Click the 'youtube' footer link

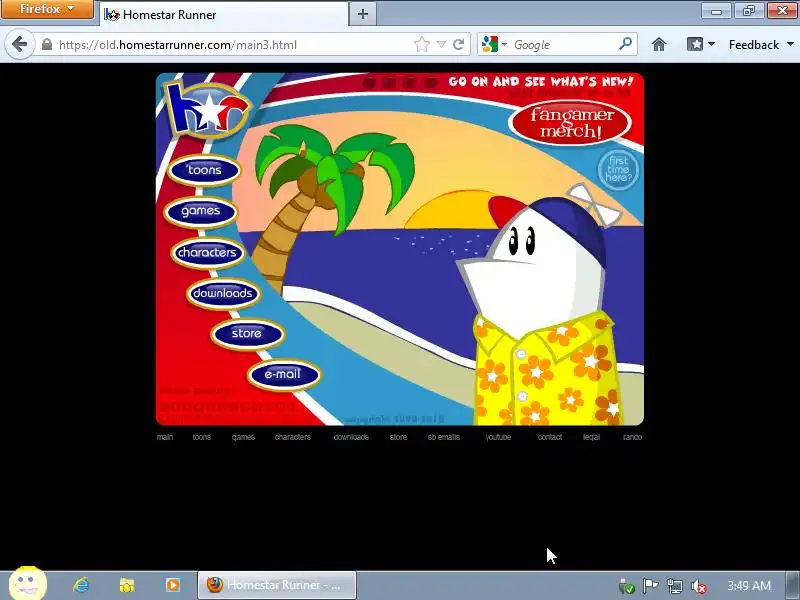pyautogui.click(x=498, y=437)
